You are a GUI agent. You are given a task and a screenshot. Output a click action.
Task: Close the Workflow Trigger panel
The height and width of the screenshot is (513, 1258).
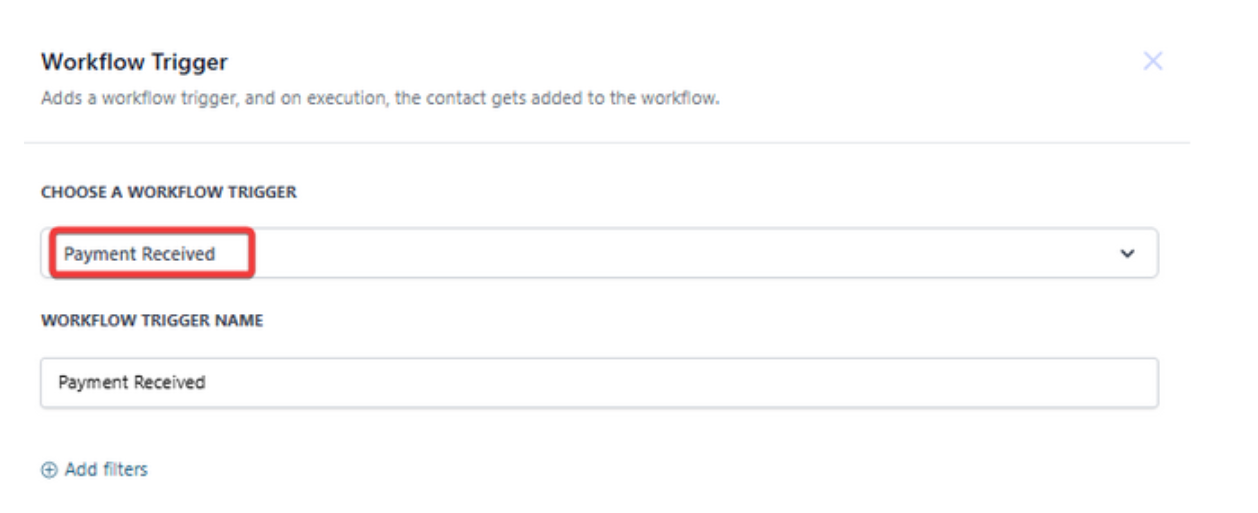point(1152,61)
